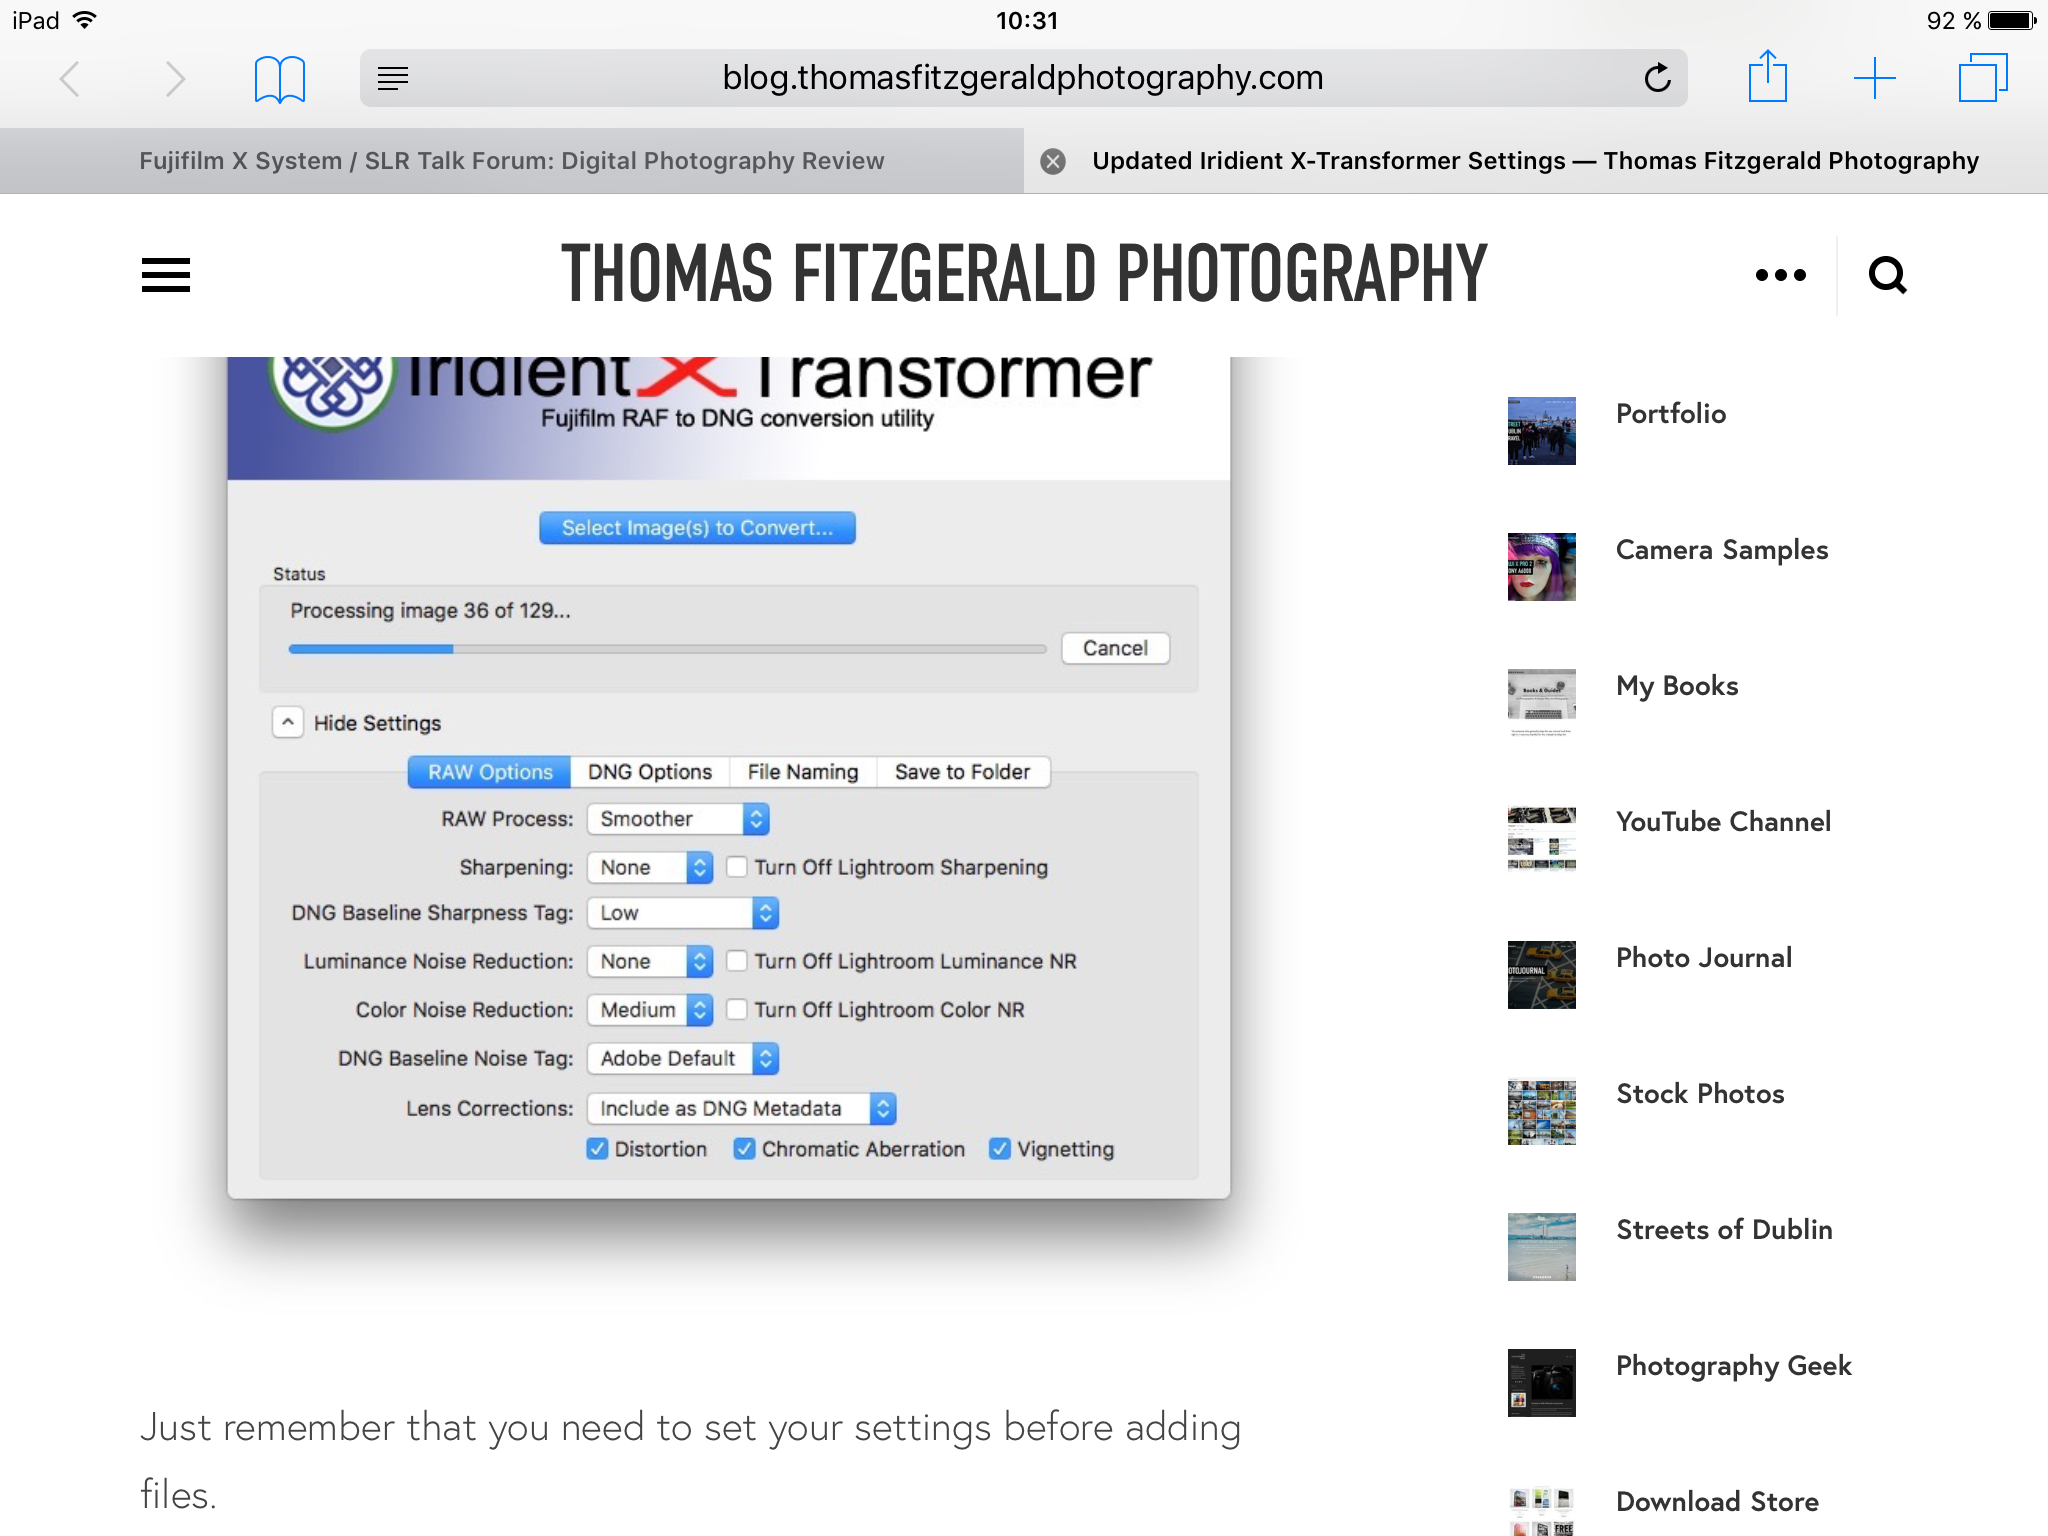Open the Safari bookmarks book icon

pyautogui.click(x=280, y=79)
